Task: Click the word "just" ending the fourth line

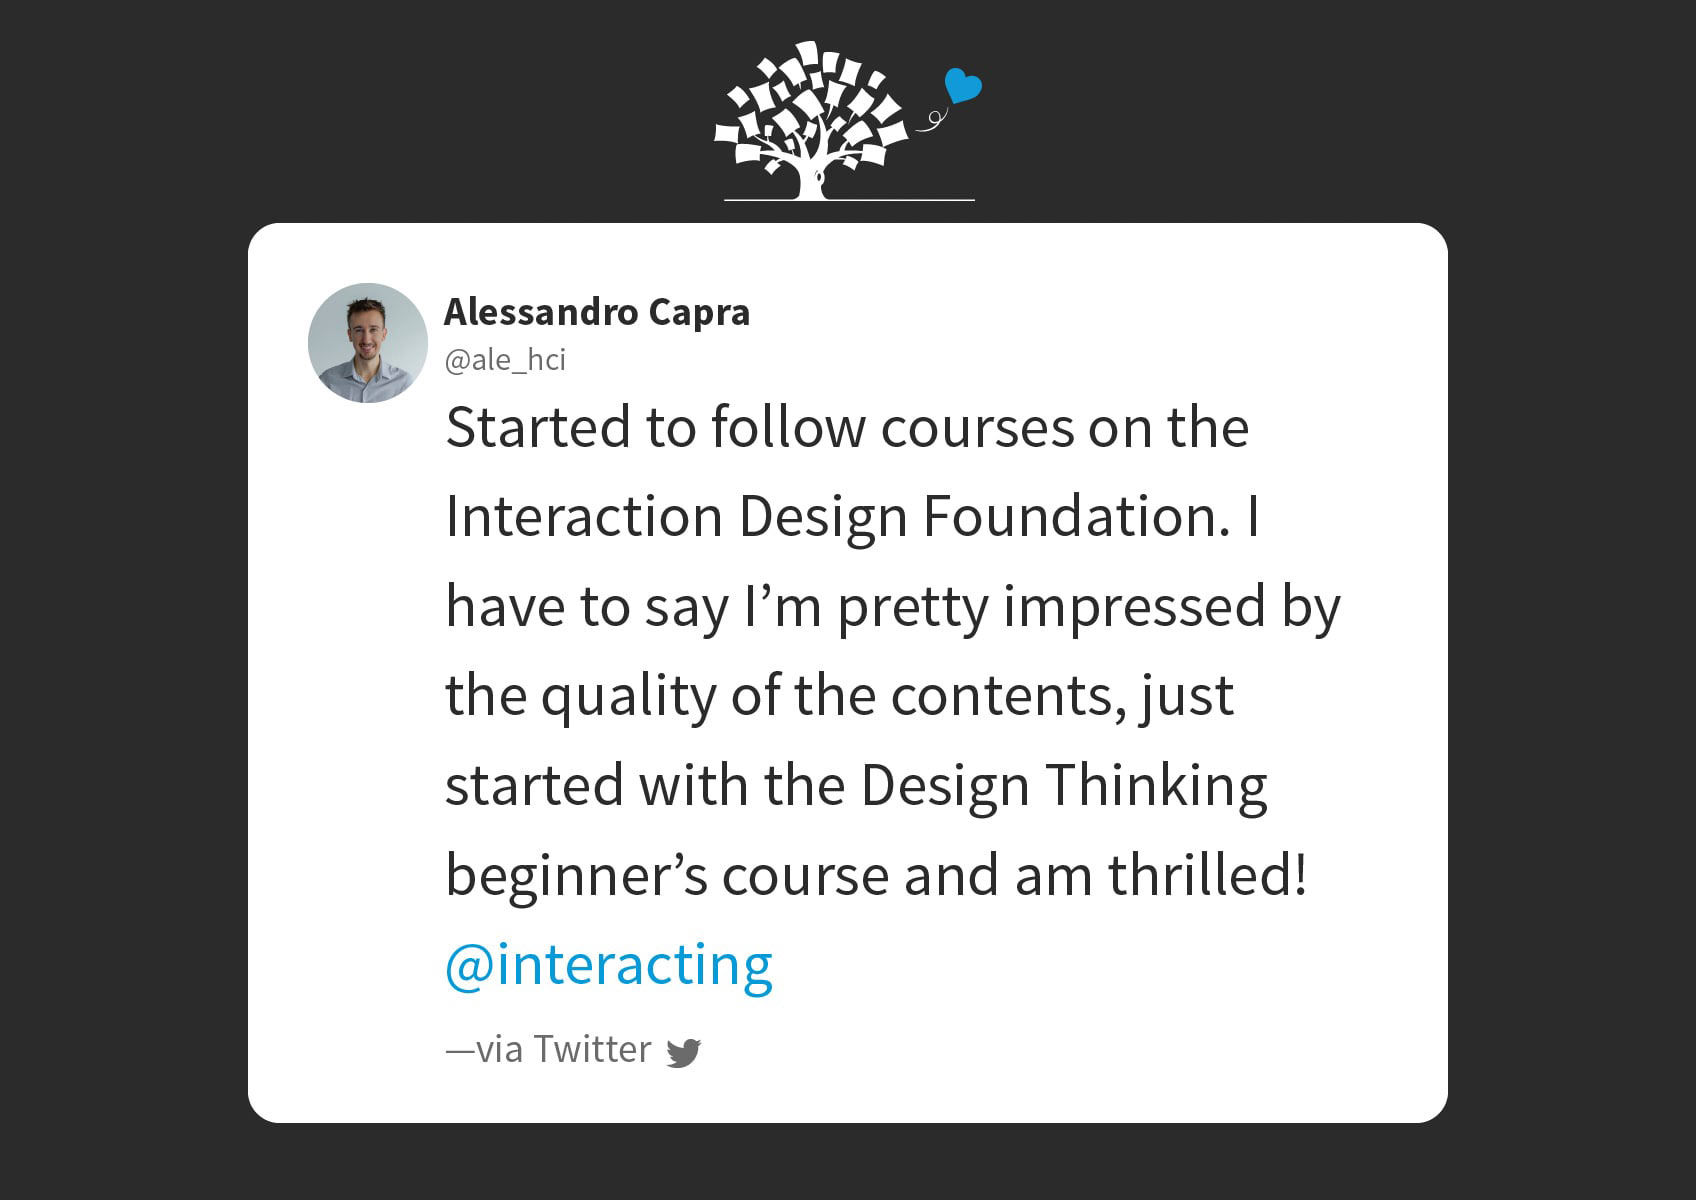Action: coord(1186,697)
